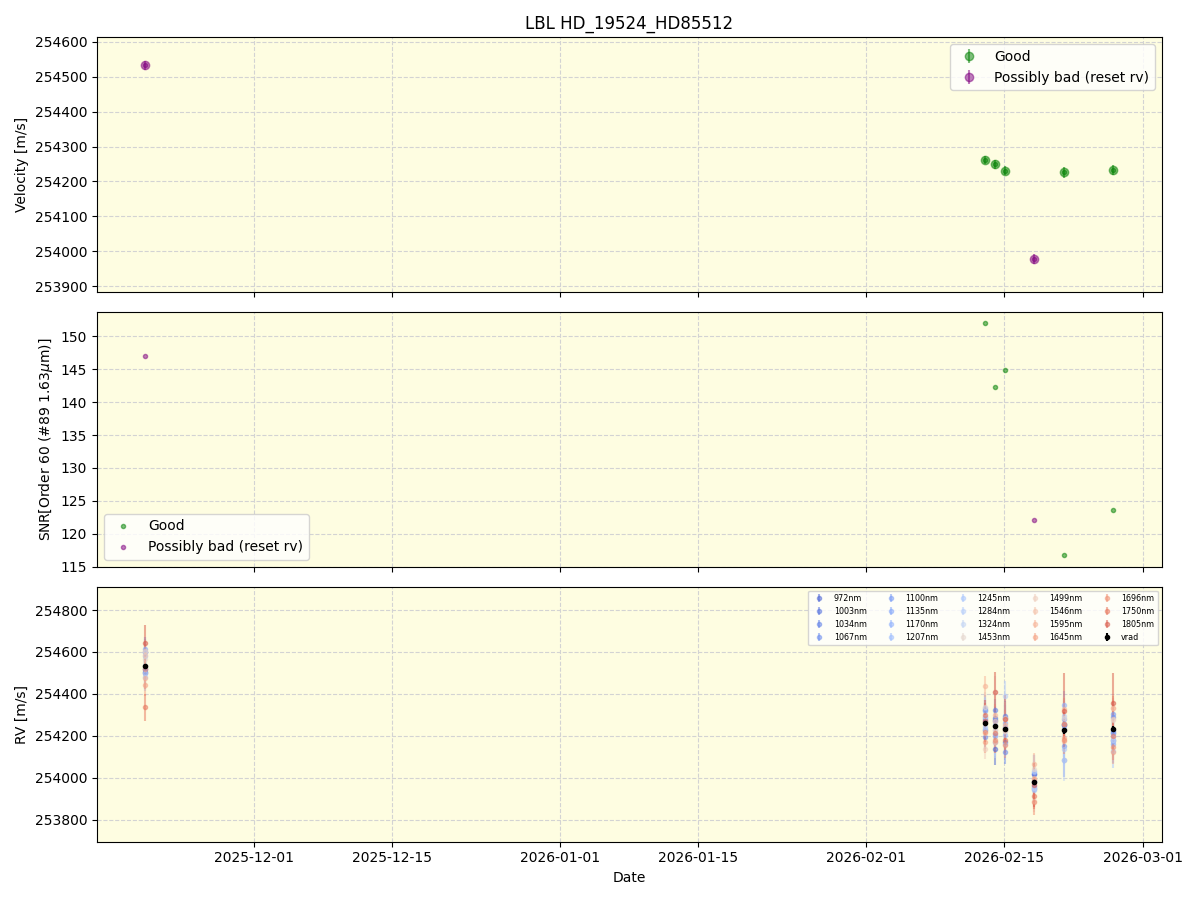
Task: Select the 1453nm legend marker icon
Action: click(963, 637)
